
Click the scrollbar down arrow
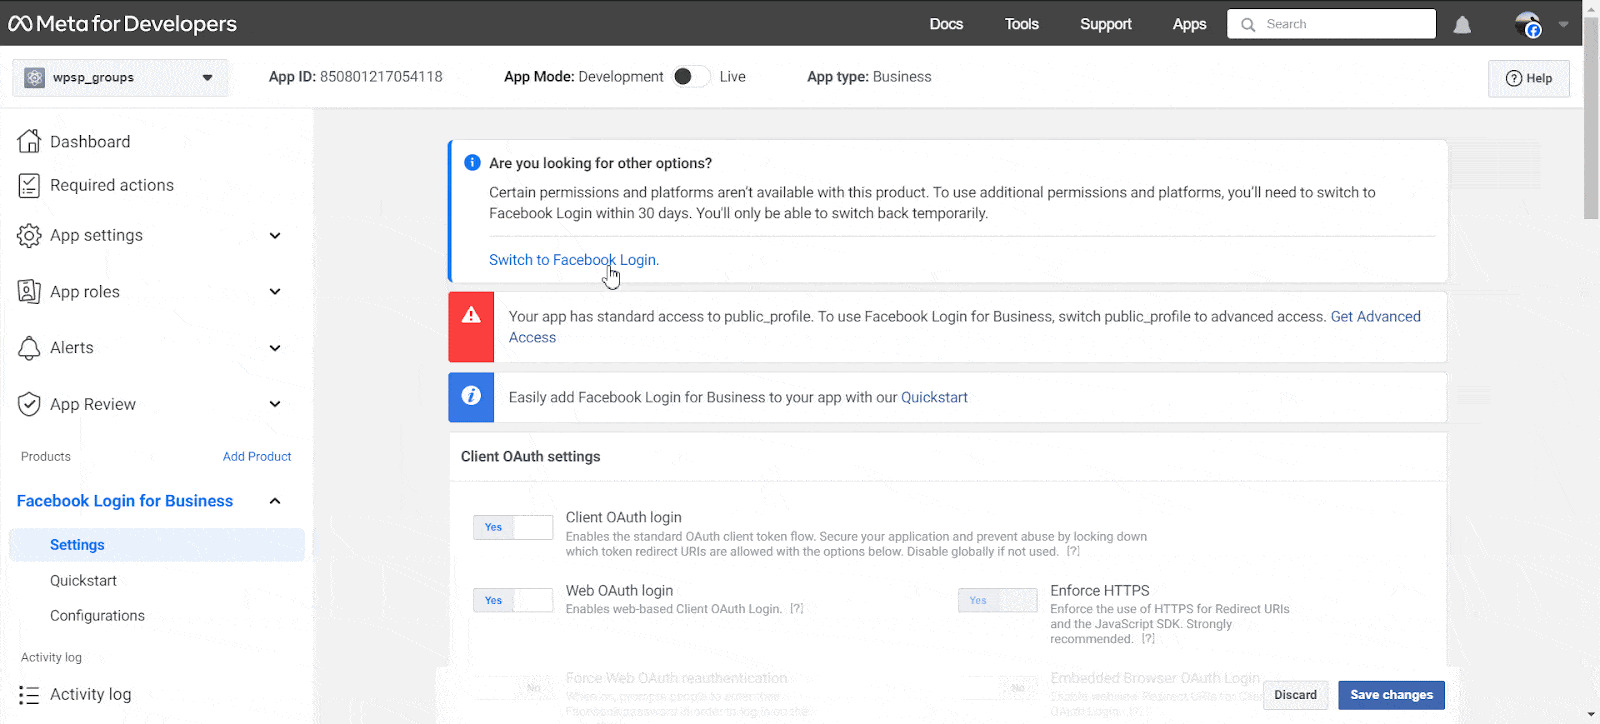tap(1591, 715)
